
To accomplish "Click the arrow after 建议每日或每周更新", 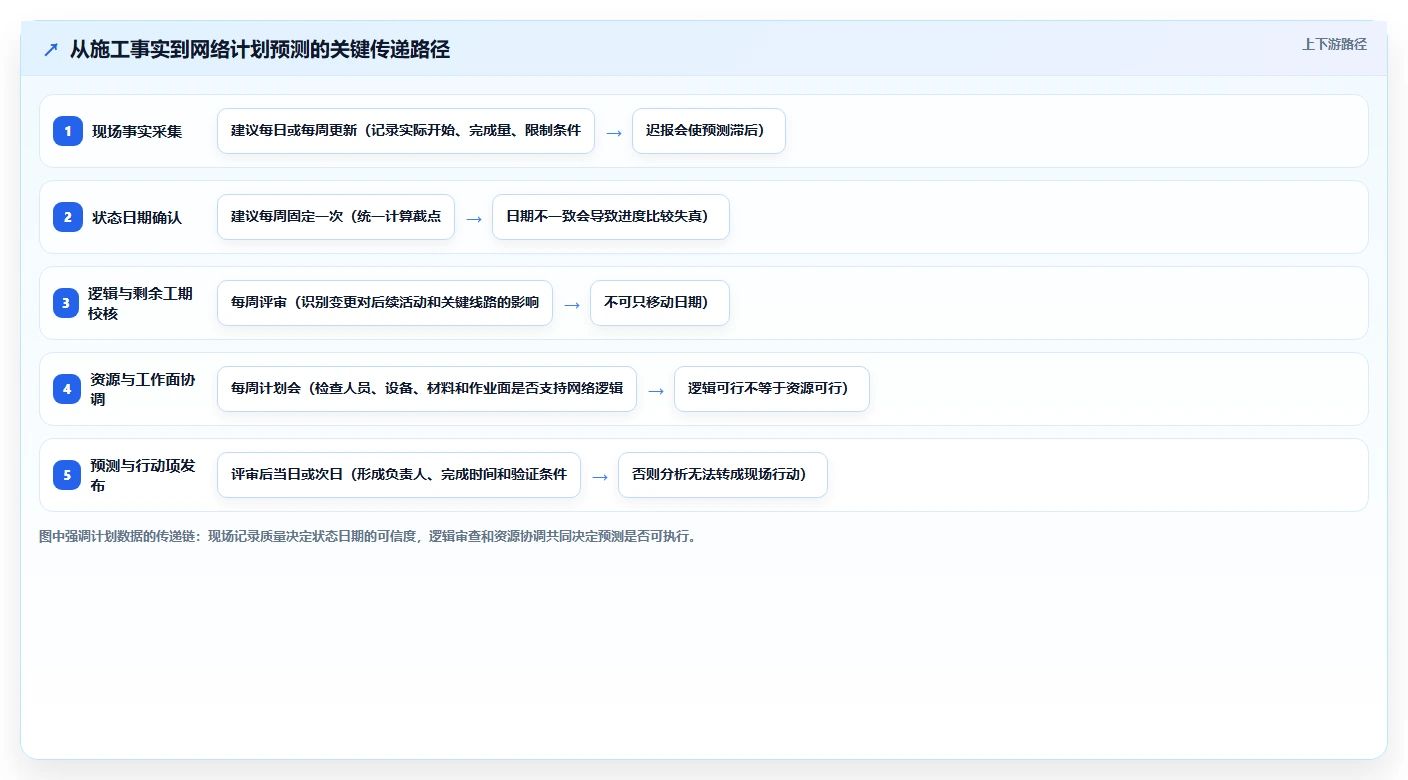I will (614, 132).
